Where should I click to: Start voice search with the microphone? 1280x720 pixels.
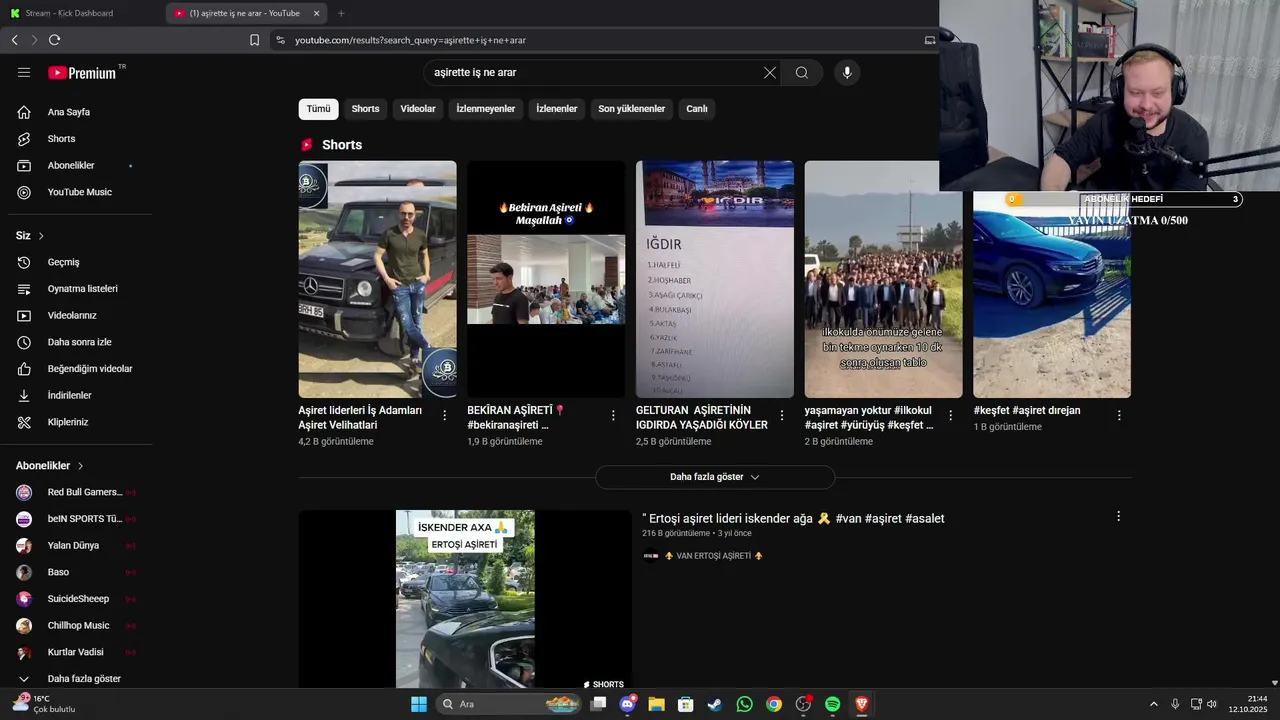847,72
